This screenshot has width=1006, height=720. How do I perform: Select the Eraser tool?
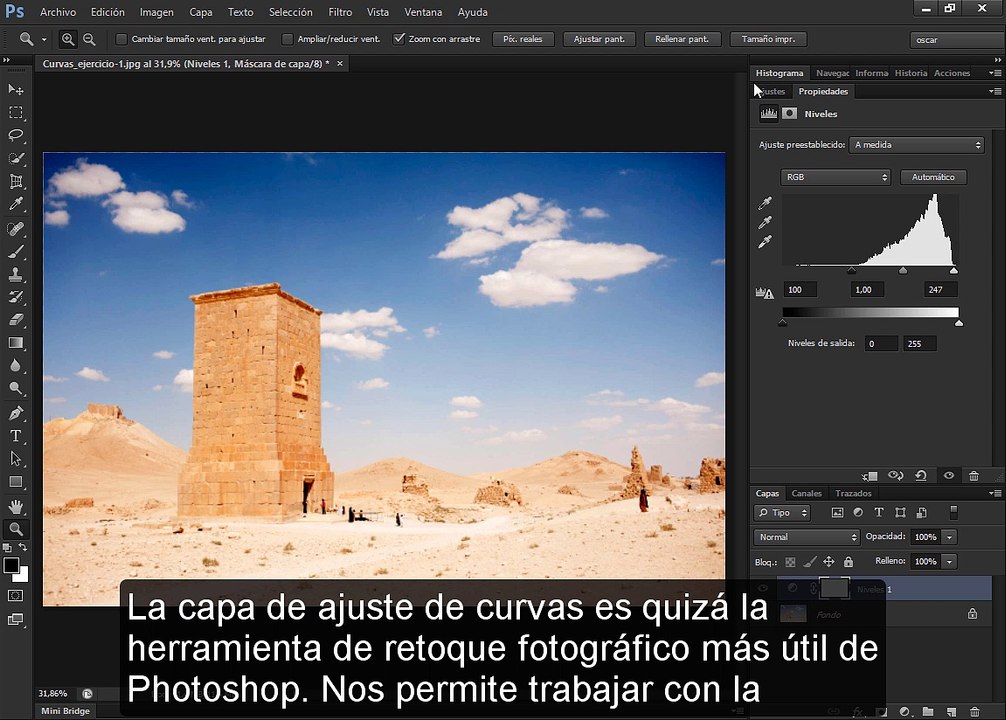tap(16, 320)
